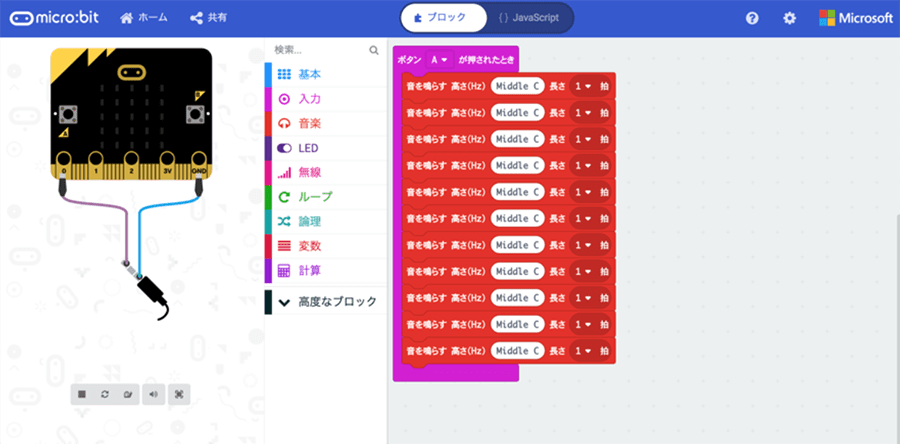
Task: Click the Microsoft logo
Action: 856,18
